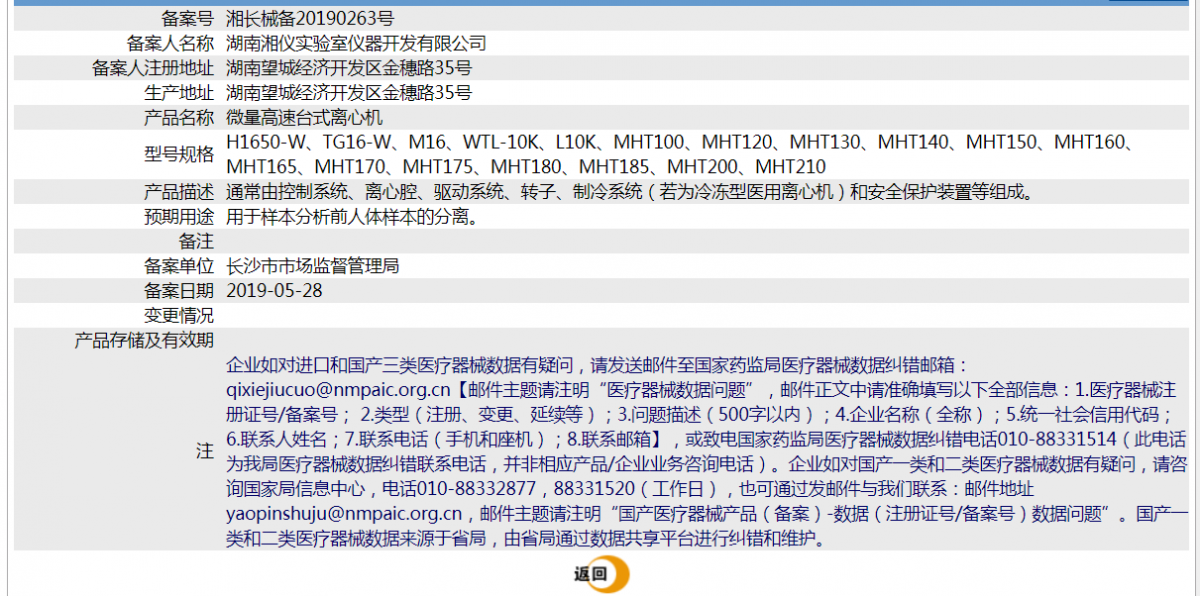Click the description text starting 通常由控制系统

[x=629, y=192]
